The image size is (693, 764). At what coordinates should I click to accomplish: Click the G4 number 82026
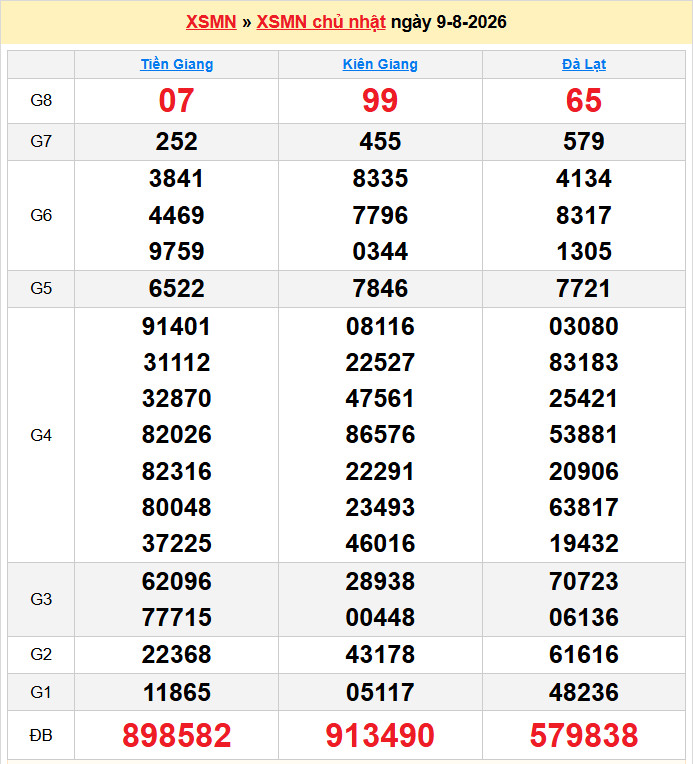tap(176, 435)
